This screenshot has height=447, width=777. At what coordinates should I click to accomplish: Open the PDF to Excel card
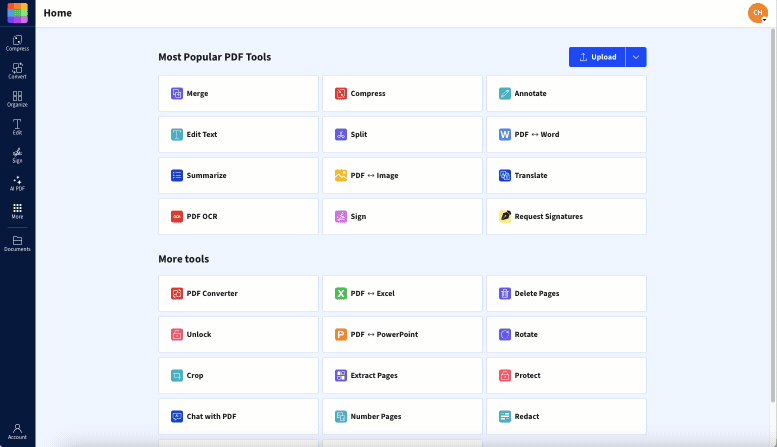coord(402,293)
